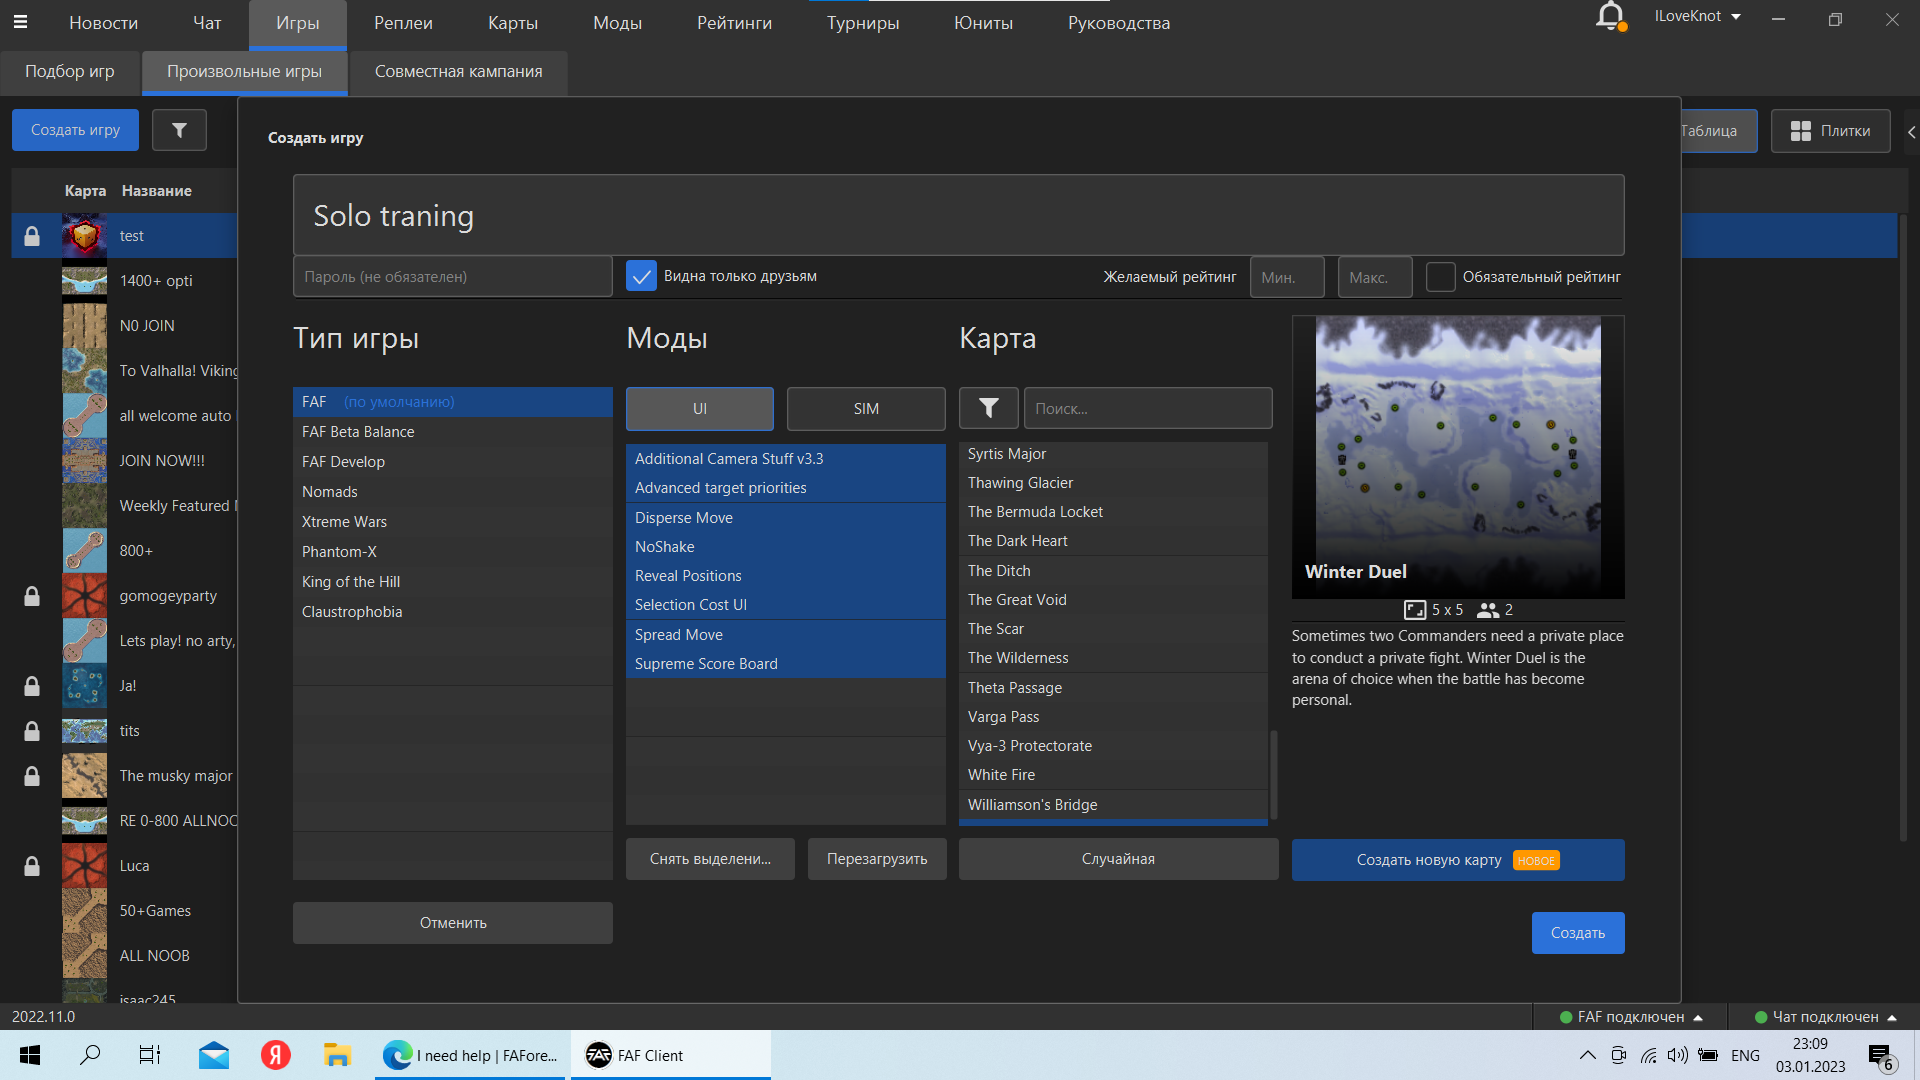This screenshot has height=1080, width=1920.
Task: Select 'Williamson's Bridge' map
Action: coord(1113,805)
